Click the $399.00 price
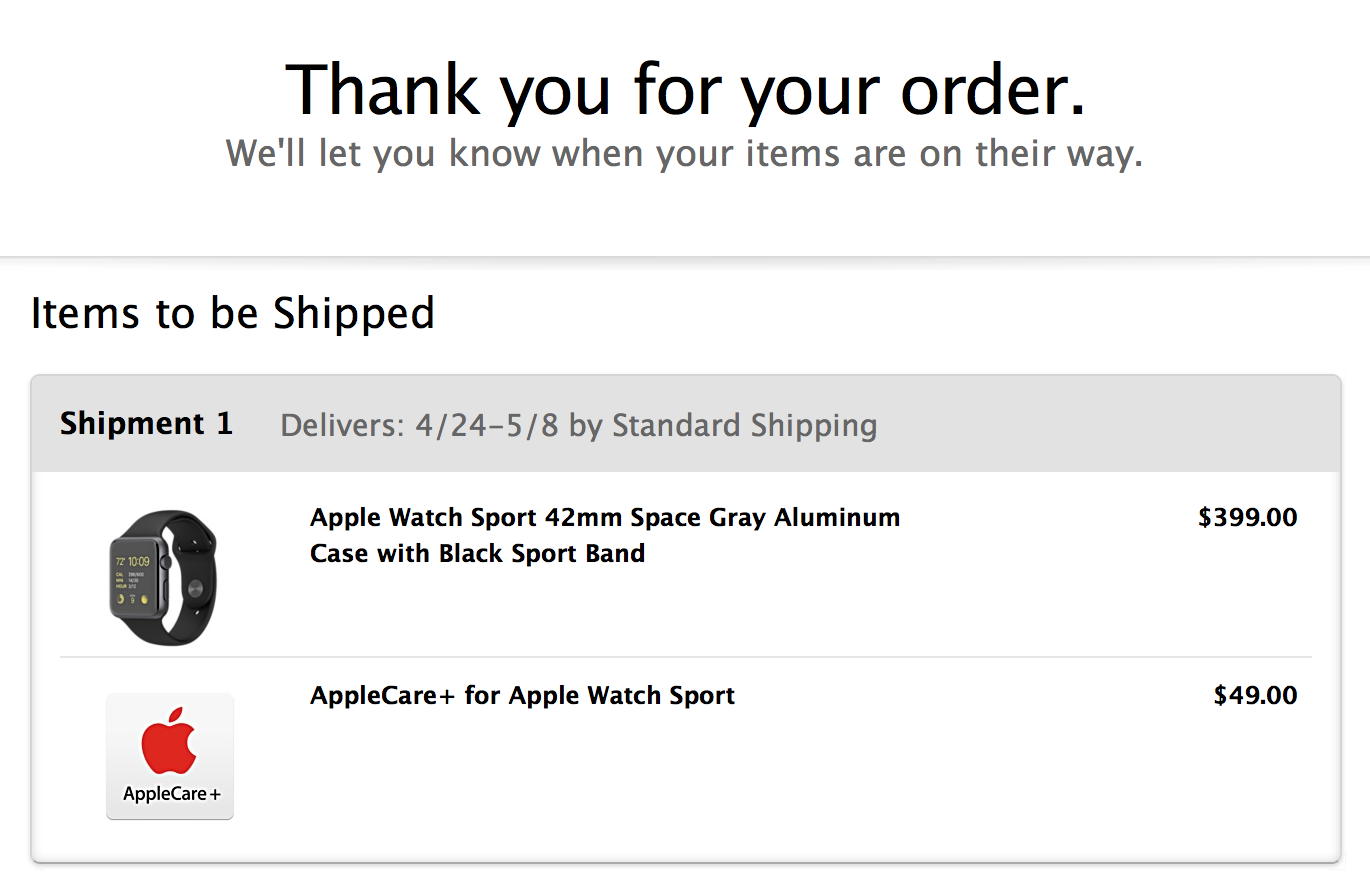The height and width of the screenshot is (882, 1370). pos(1247,517)
